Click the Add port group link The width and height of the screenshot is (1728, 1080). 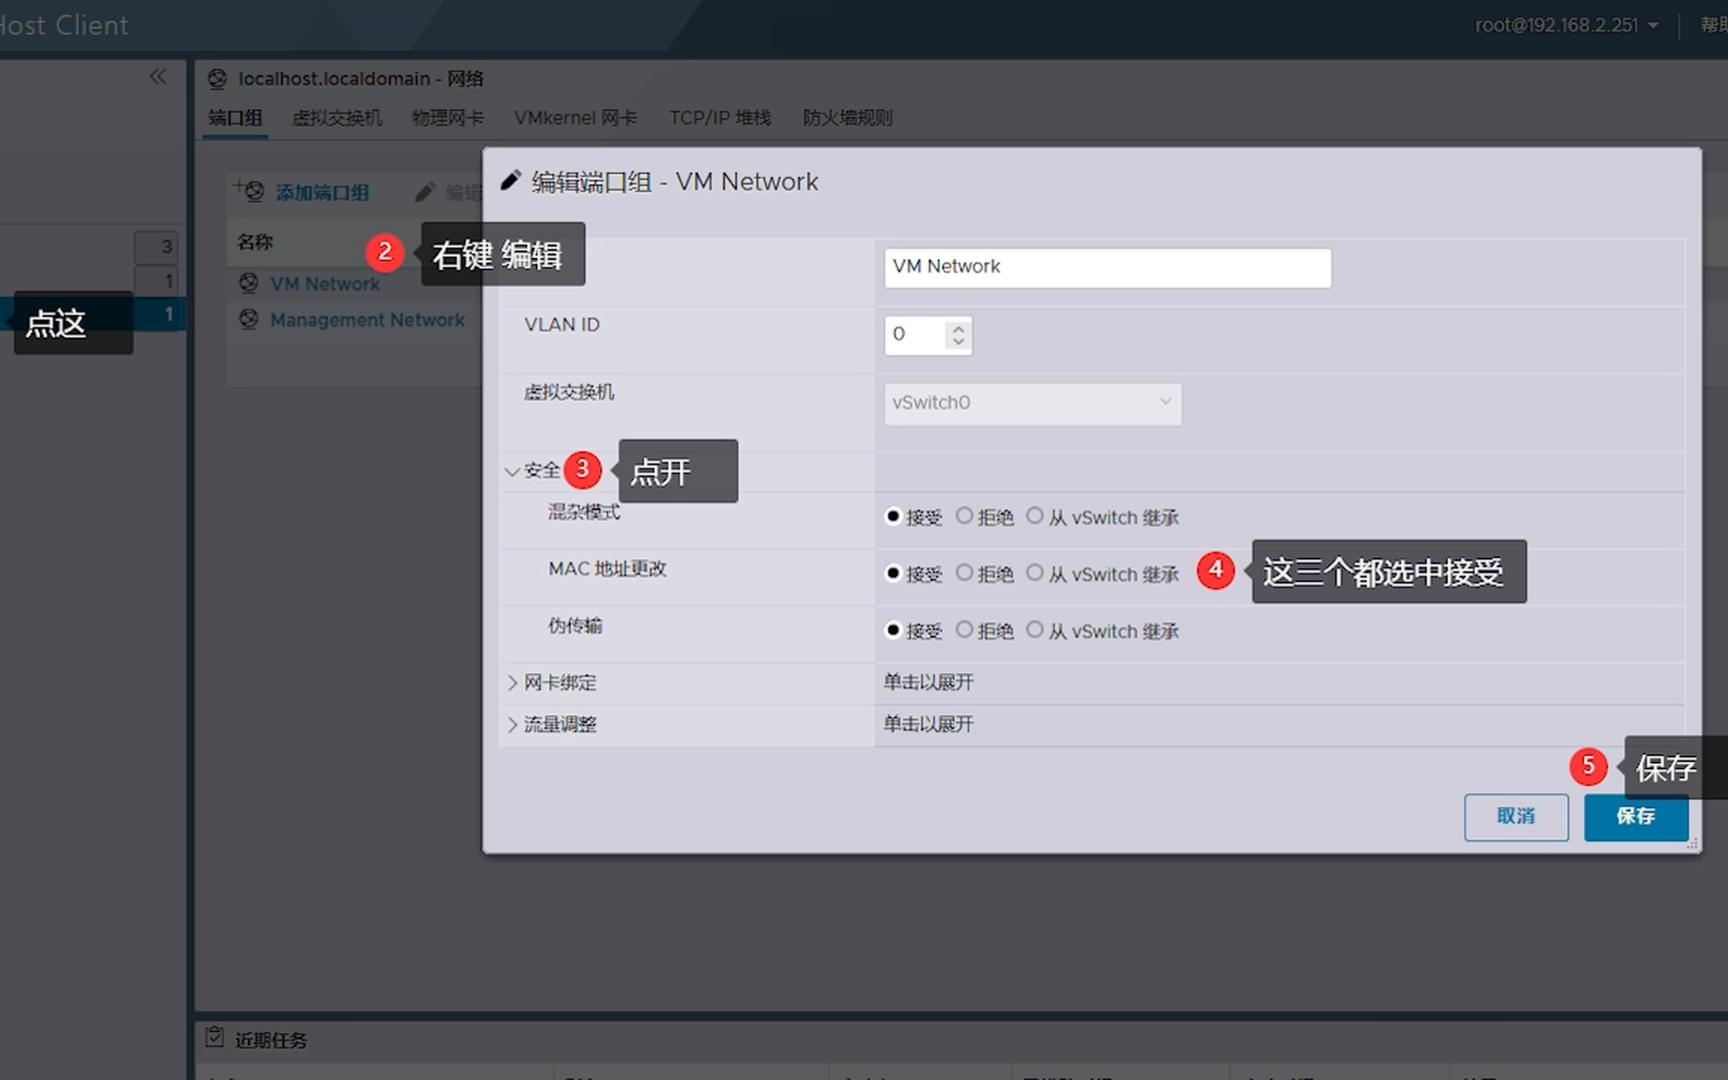322,193
